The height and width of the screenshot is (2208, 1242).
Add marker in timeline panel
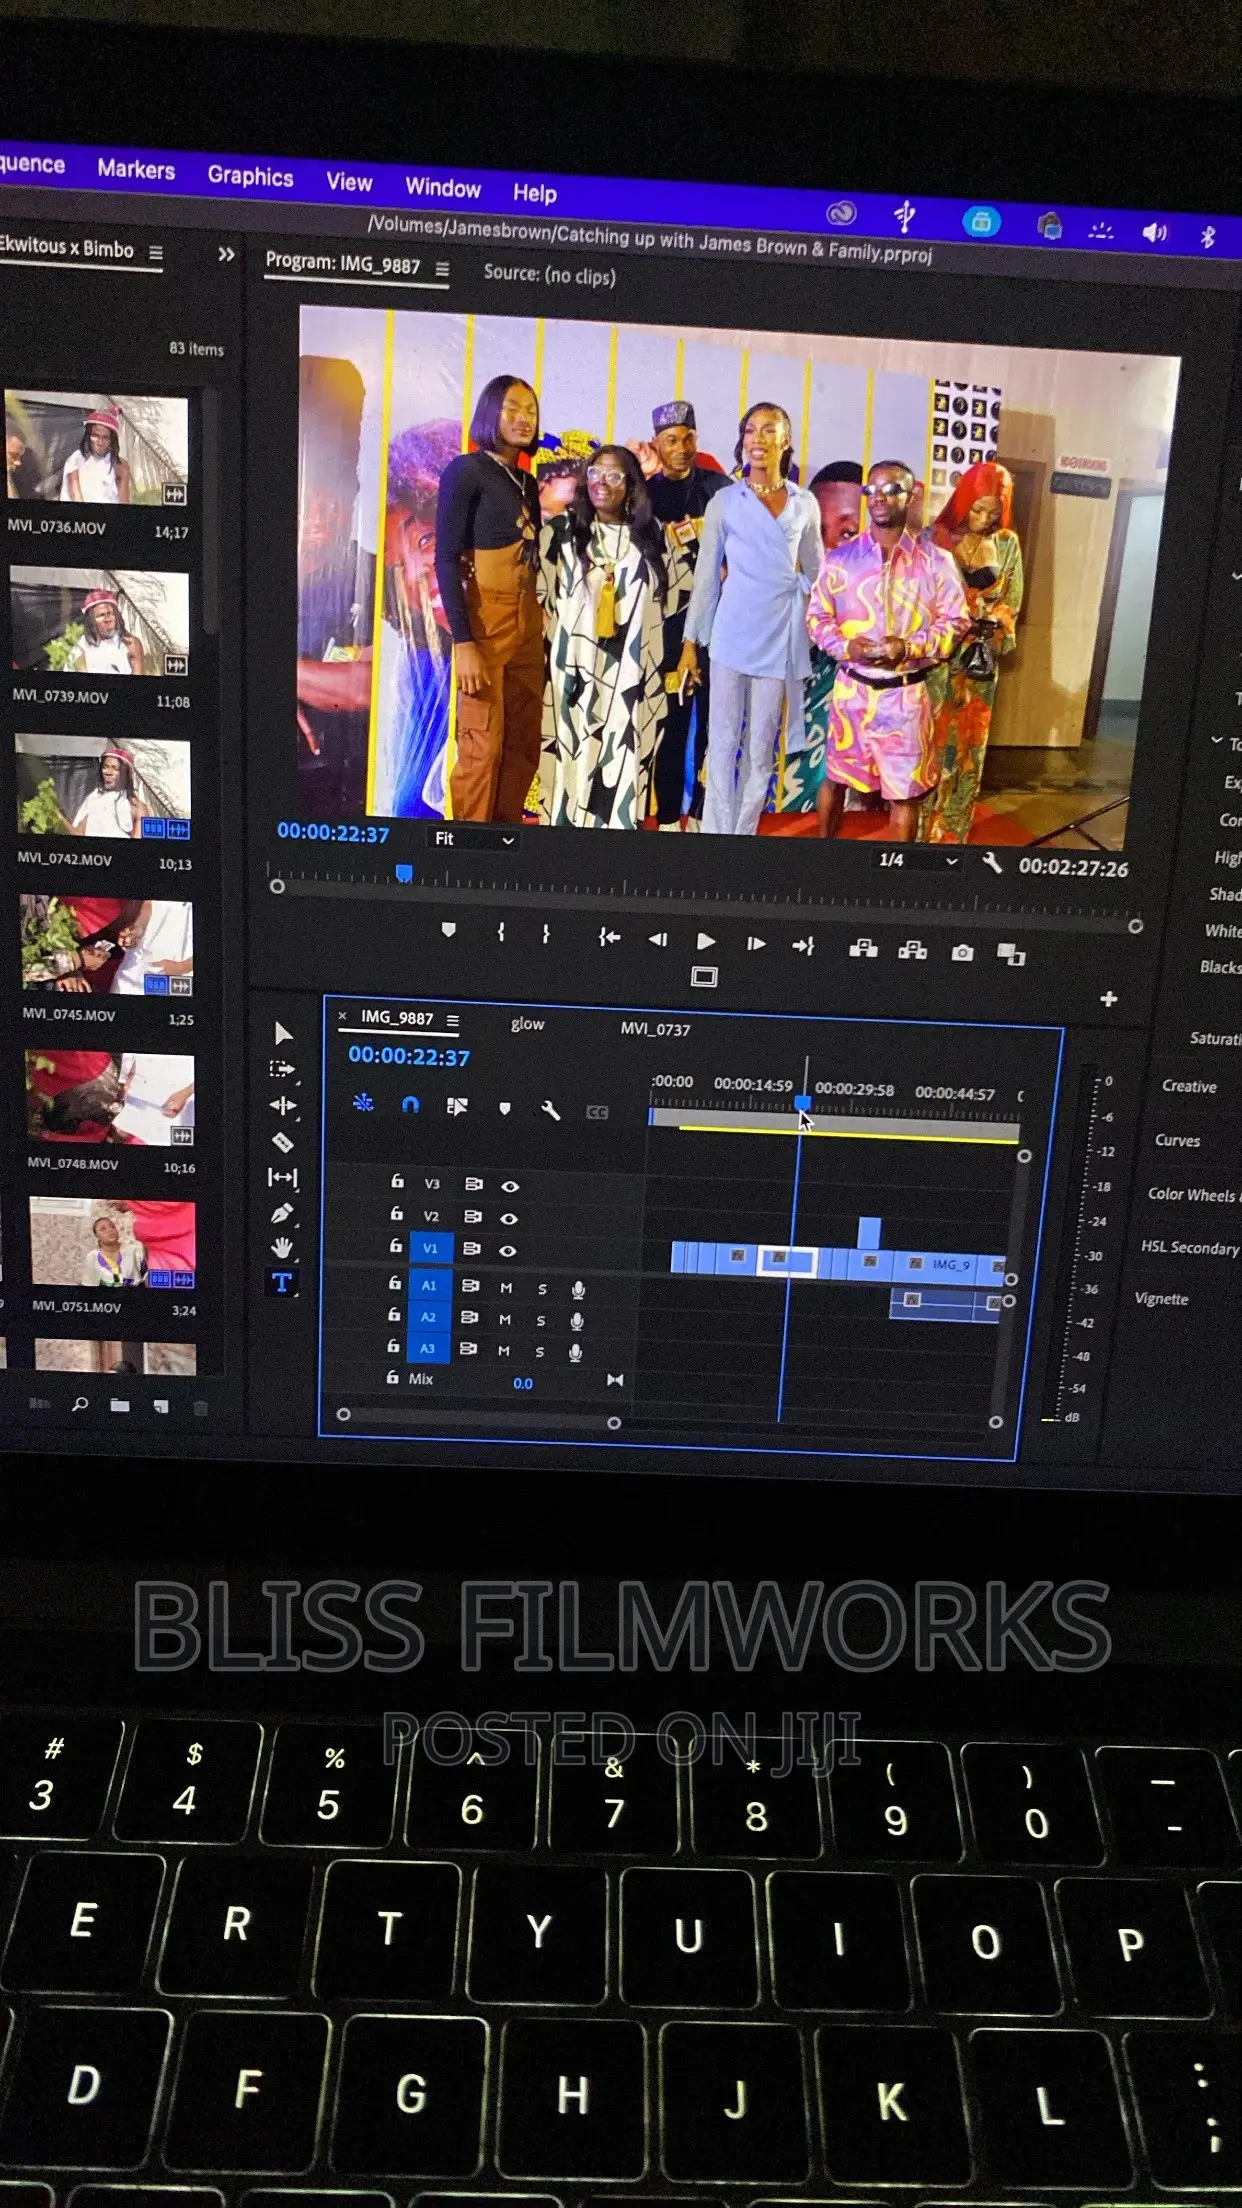coord(505,1108)
